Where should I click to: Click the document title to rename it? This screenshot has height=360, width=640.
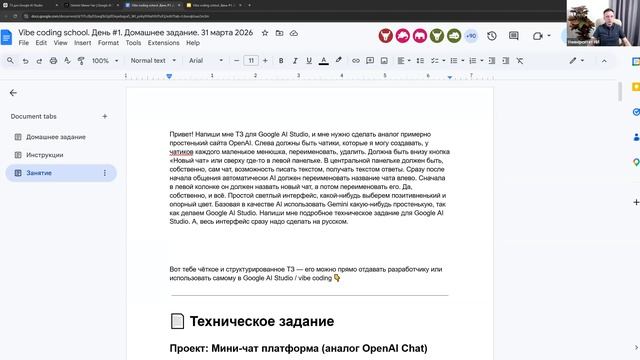pyautogui.click(x=136, y=33)
